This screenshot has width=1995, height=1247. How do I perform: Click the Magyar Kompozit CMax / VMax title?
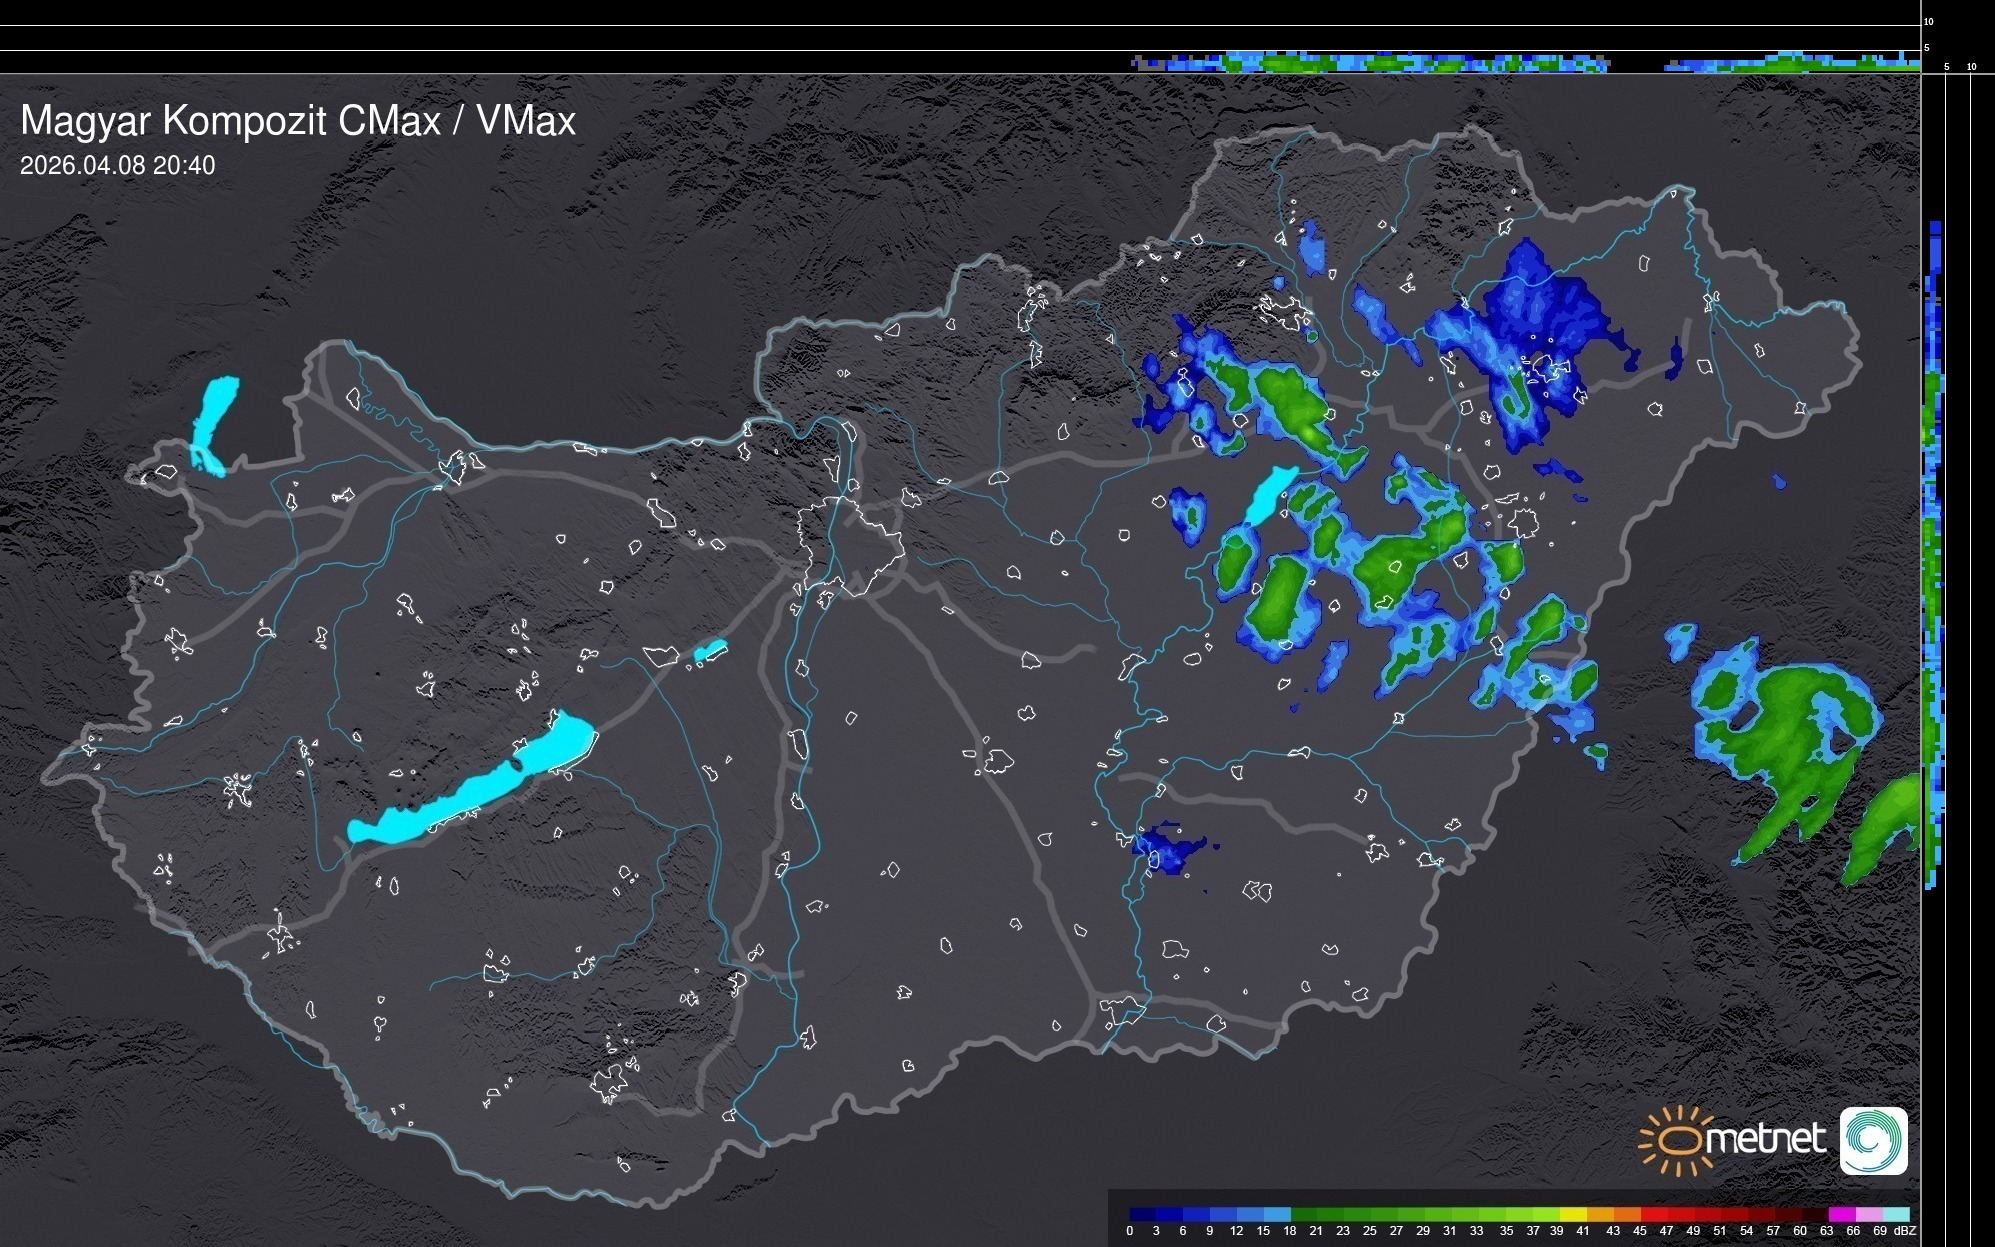click(298, 121)
